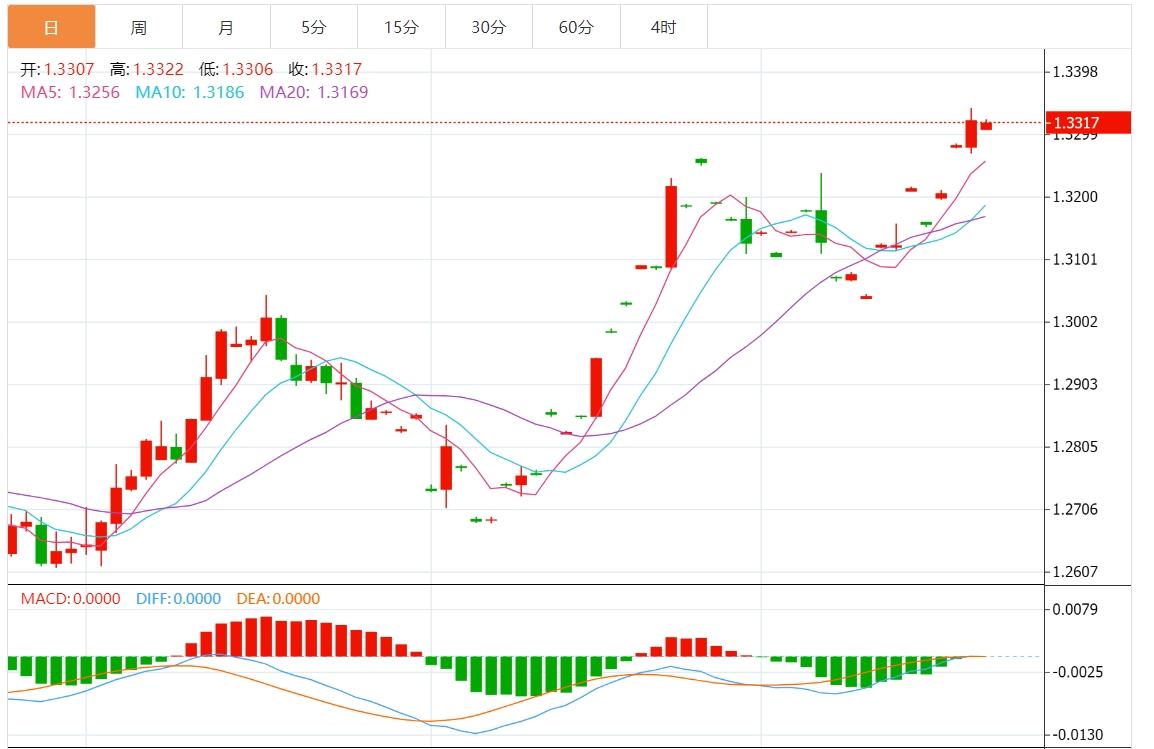
Task: Switch to the 5分 interval tab
Action: coord(313,27)
